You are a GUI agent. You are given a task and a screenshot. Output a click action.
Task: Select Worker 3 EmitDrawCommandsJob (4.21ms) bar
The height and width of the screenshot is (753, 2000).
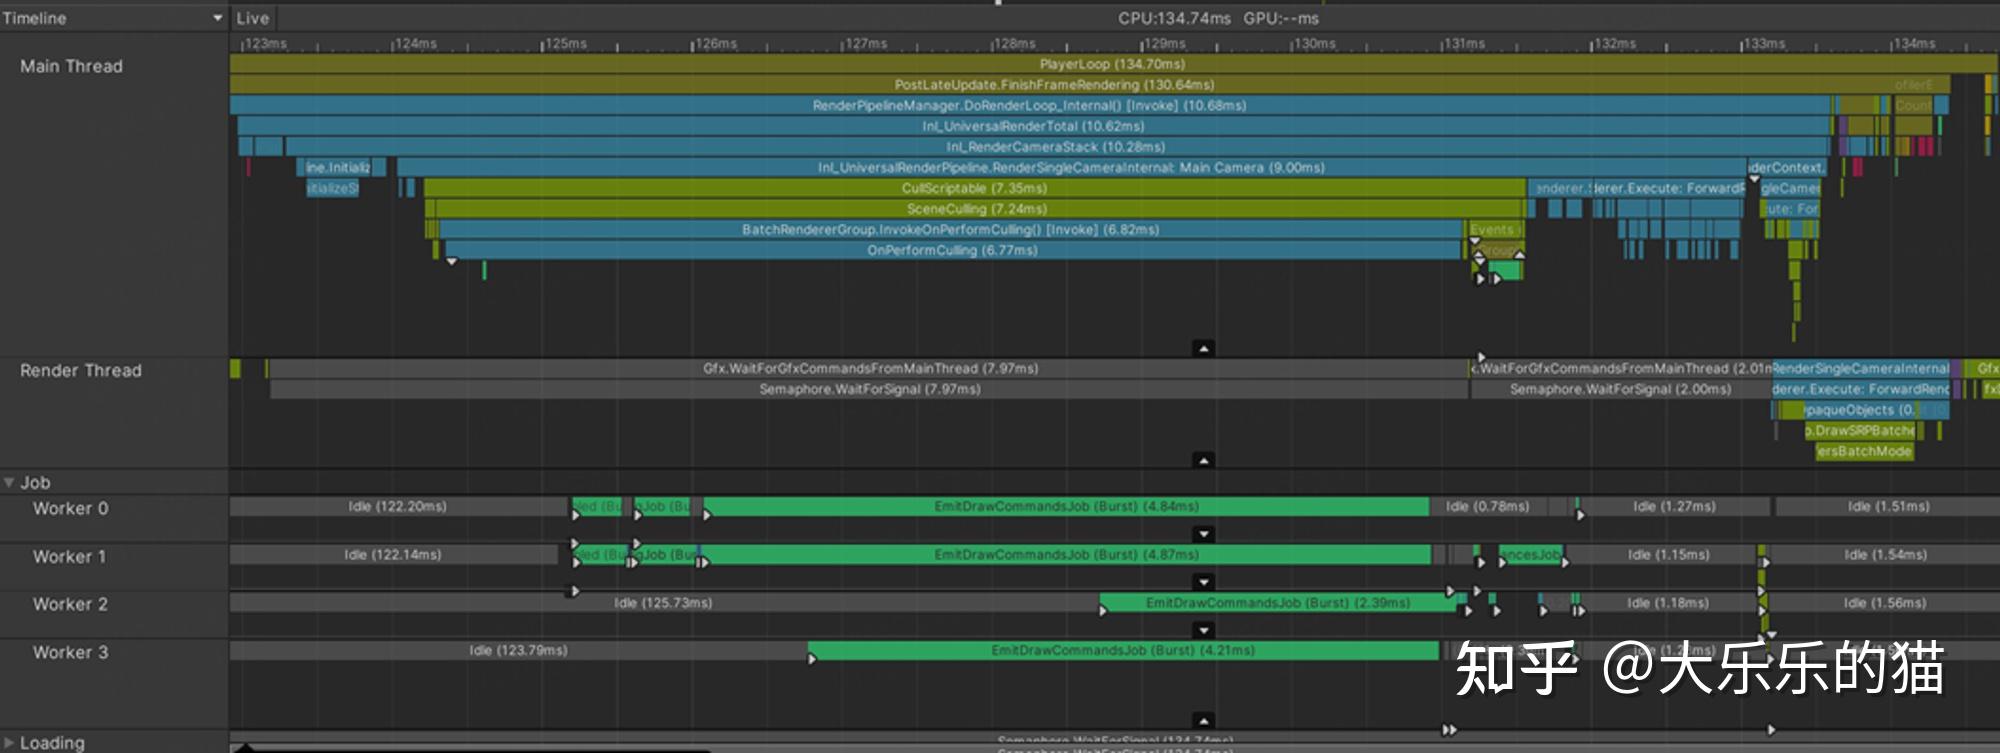[1123, 651]
